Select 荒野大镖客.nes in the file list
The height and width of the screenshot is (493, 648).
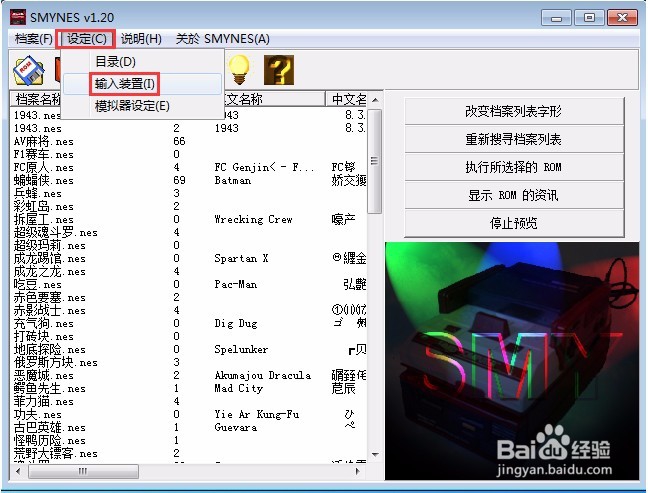coord(56,454)
